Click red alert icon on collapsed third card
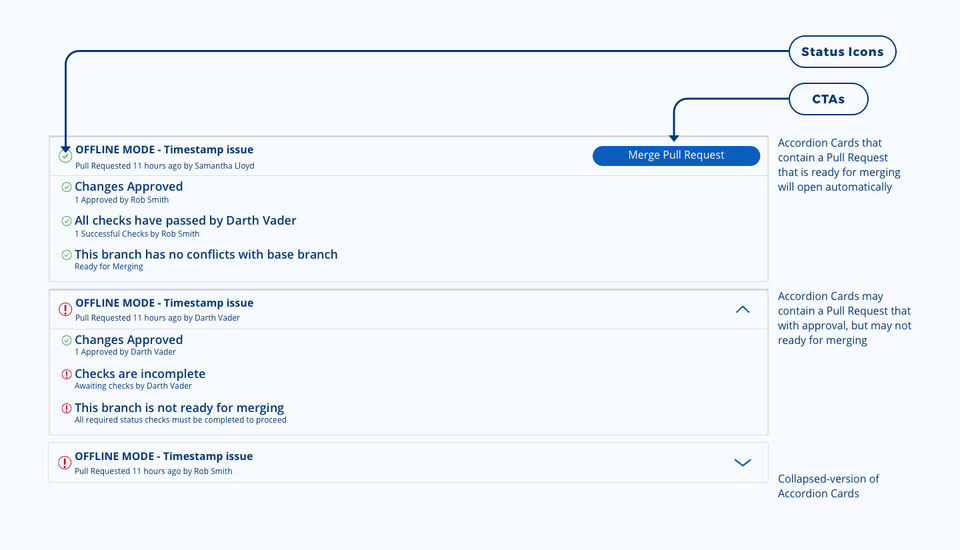 65,463
